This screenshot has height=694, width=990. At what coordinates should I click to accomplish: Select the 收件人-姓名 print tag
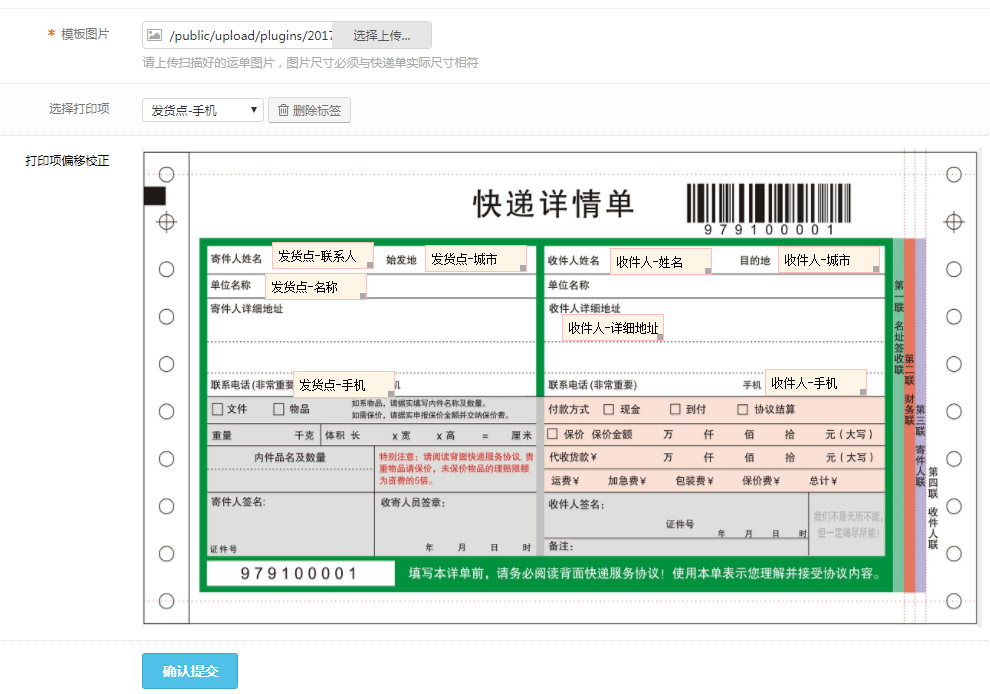pos(660,262)
